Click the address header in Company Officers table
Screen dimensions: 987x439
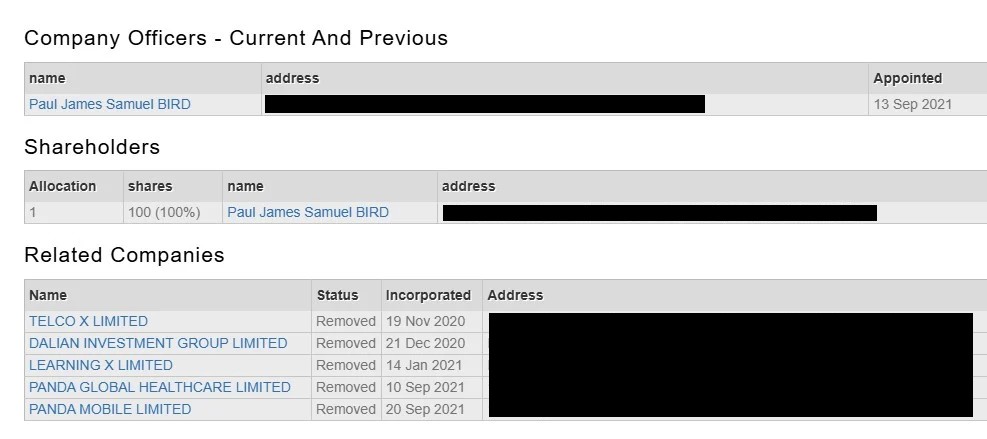click(292, 79)
